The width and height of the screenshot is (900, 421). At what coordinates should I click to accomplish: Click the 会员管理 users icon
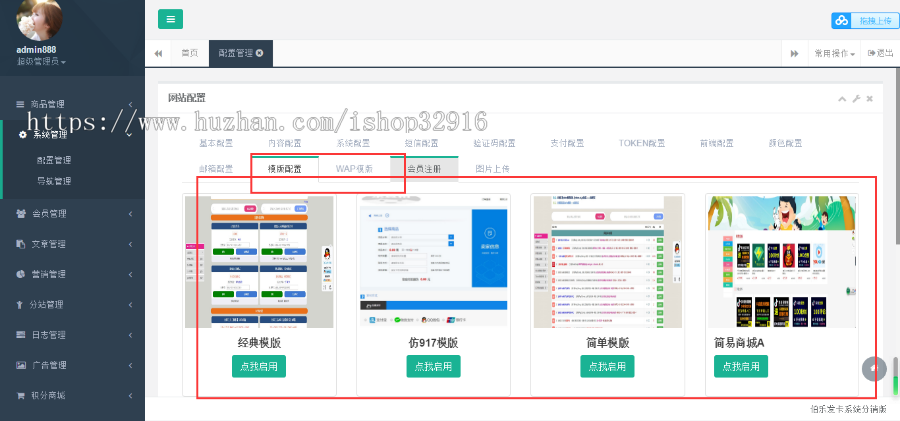pos(21,214)
